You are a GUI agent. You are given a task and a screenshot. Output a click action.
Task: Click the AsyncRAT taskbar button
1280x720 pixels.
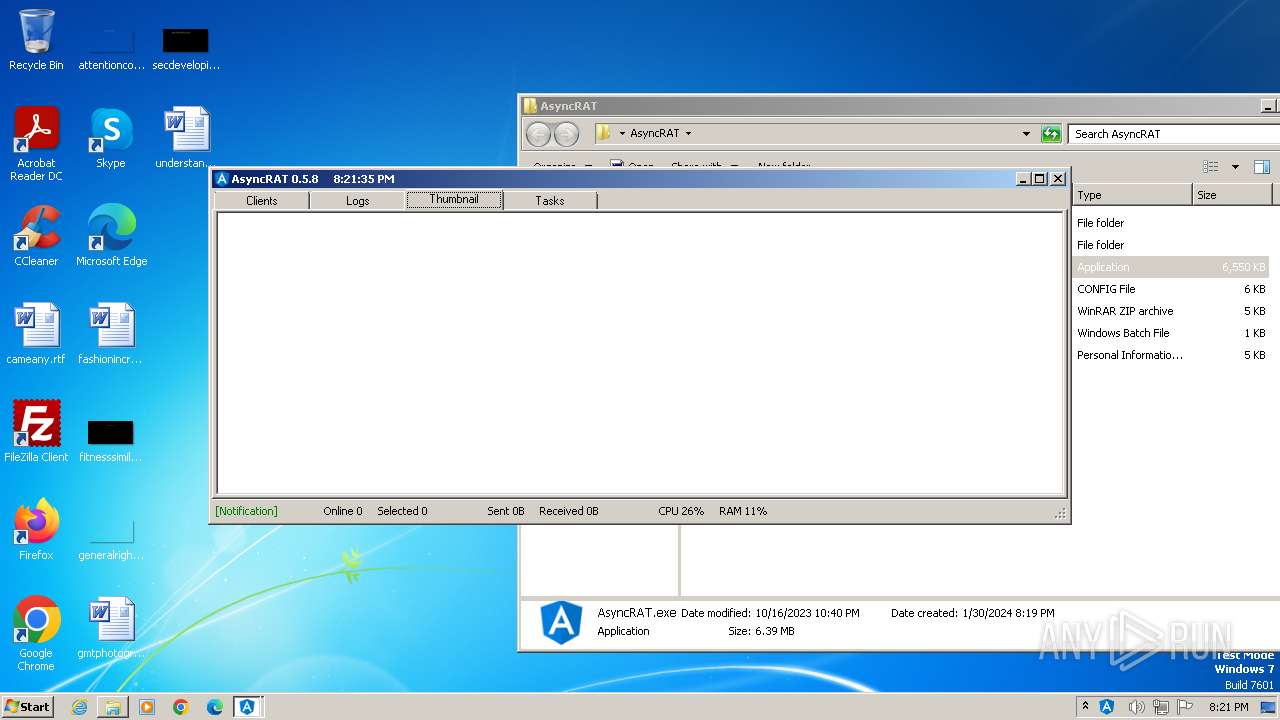coord(247,707)
